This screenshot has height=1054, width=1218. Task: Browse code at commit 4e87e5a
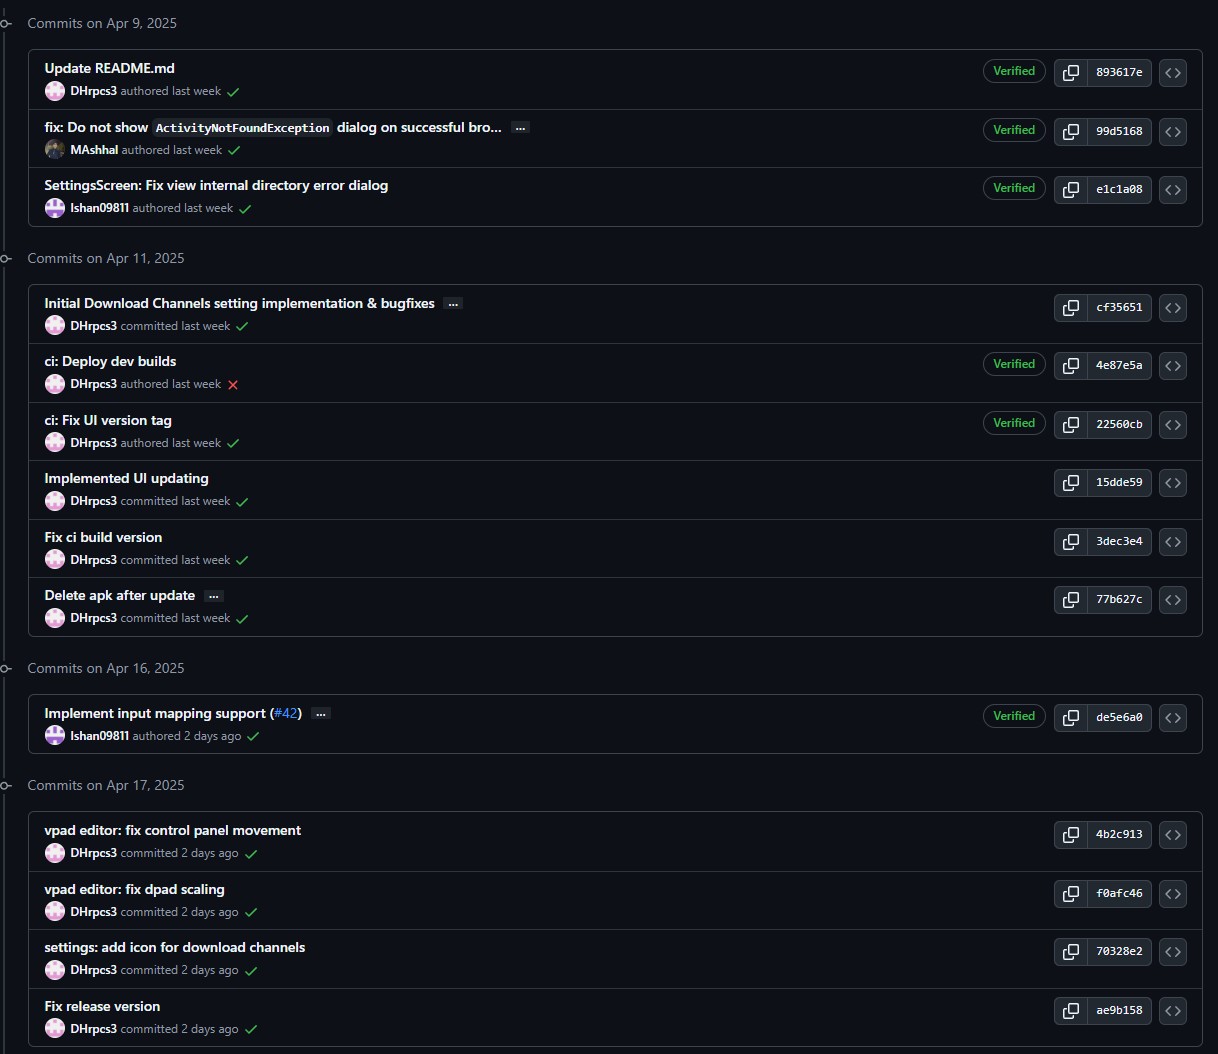pos(1173,366)
